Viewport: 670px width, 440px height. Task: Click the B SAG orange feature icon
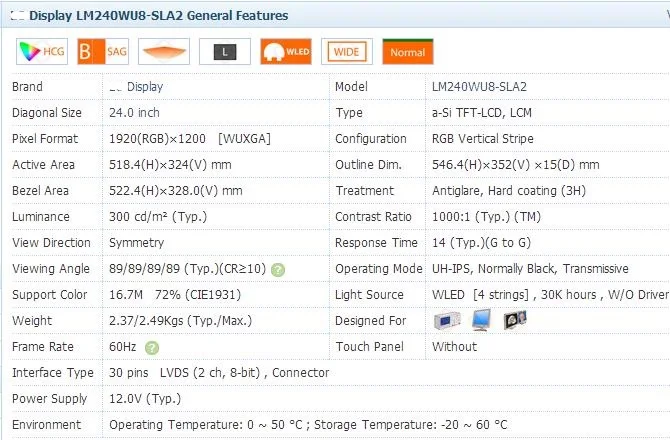tap(103, 52)
